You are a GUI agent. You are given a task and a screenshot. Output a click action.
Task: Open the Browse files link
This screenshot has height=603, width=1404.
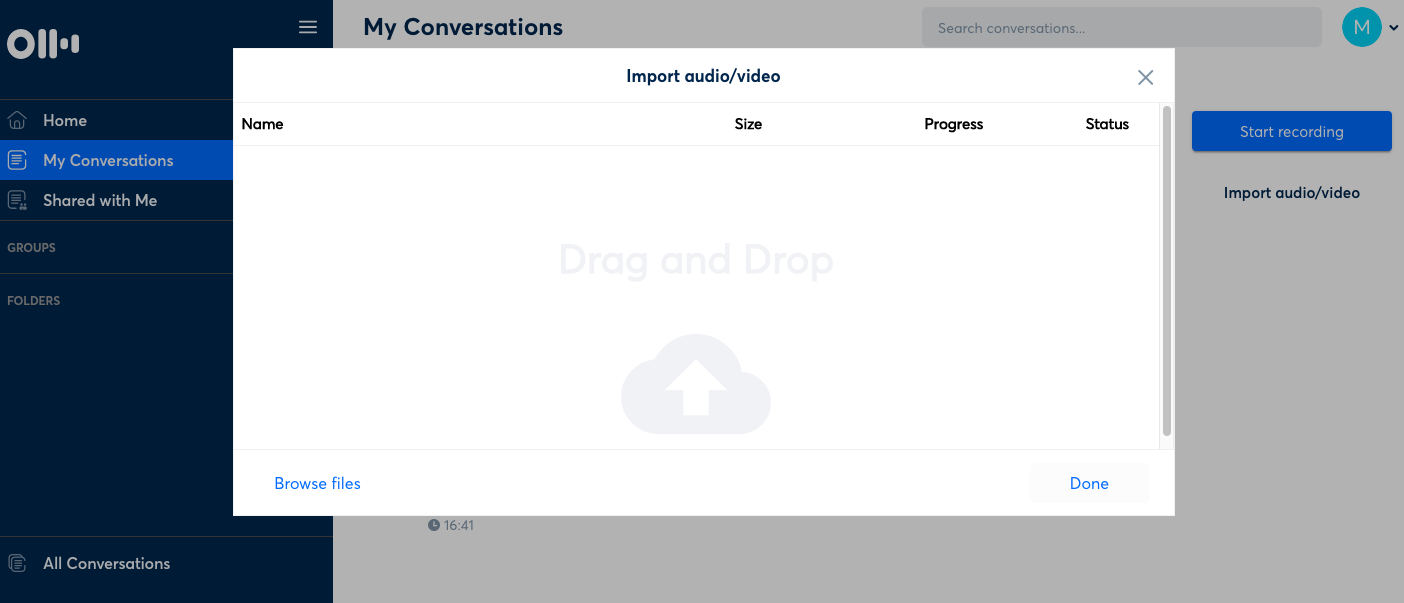pos(317,483)
